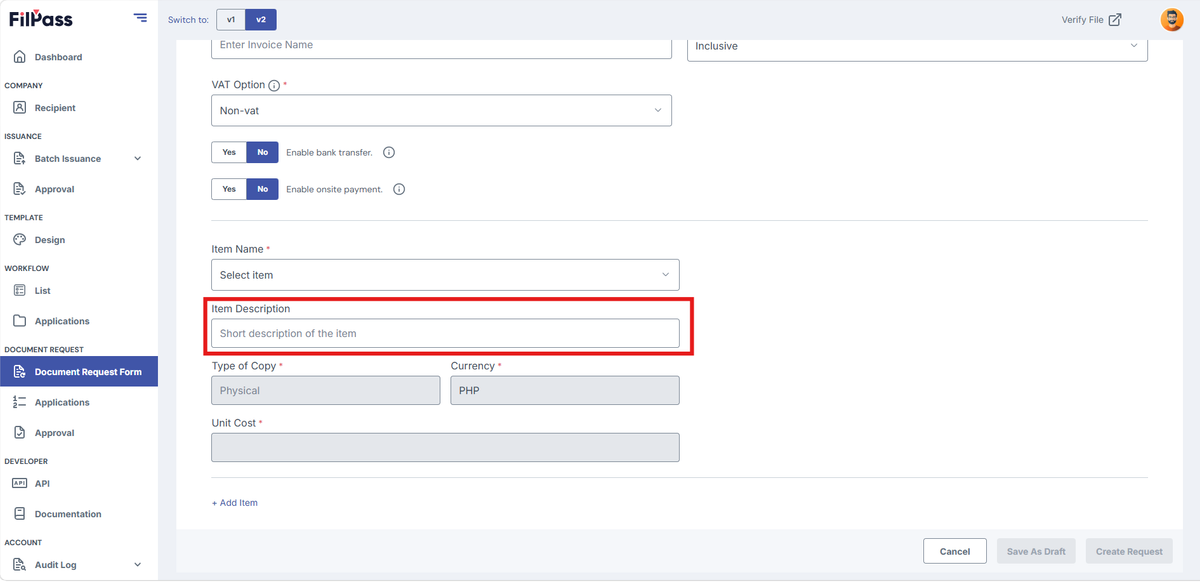Open the Select item dropdown
1200x582 pixels.
[x=445, y=275]
